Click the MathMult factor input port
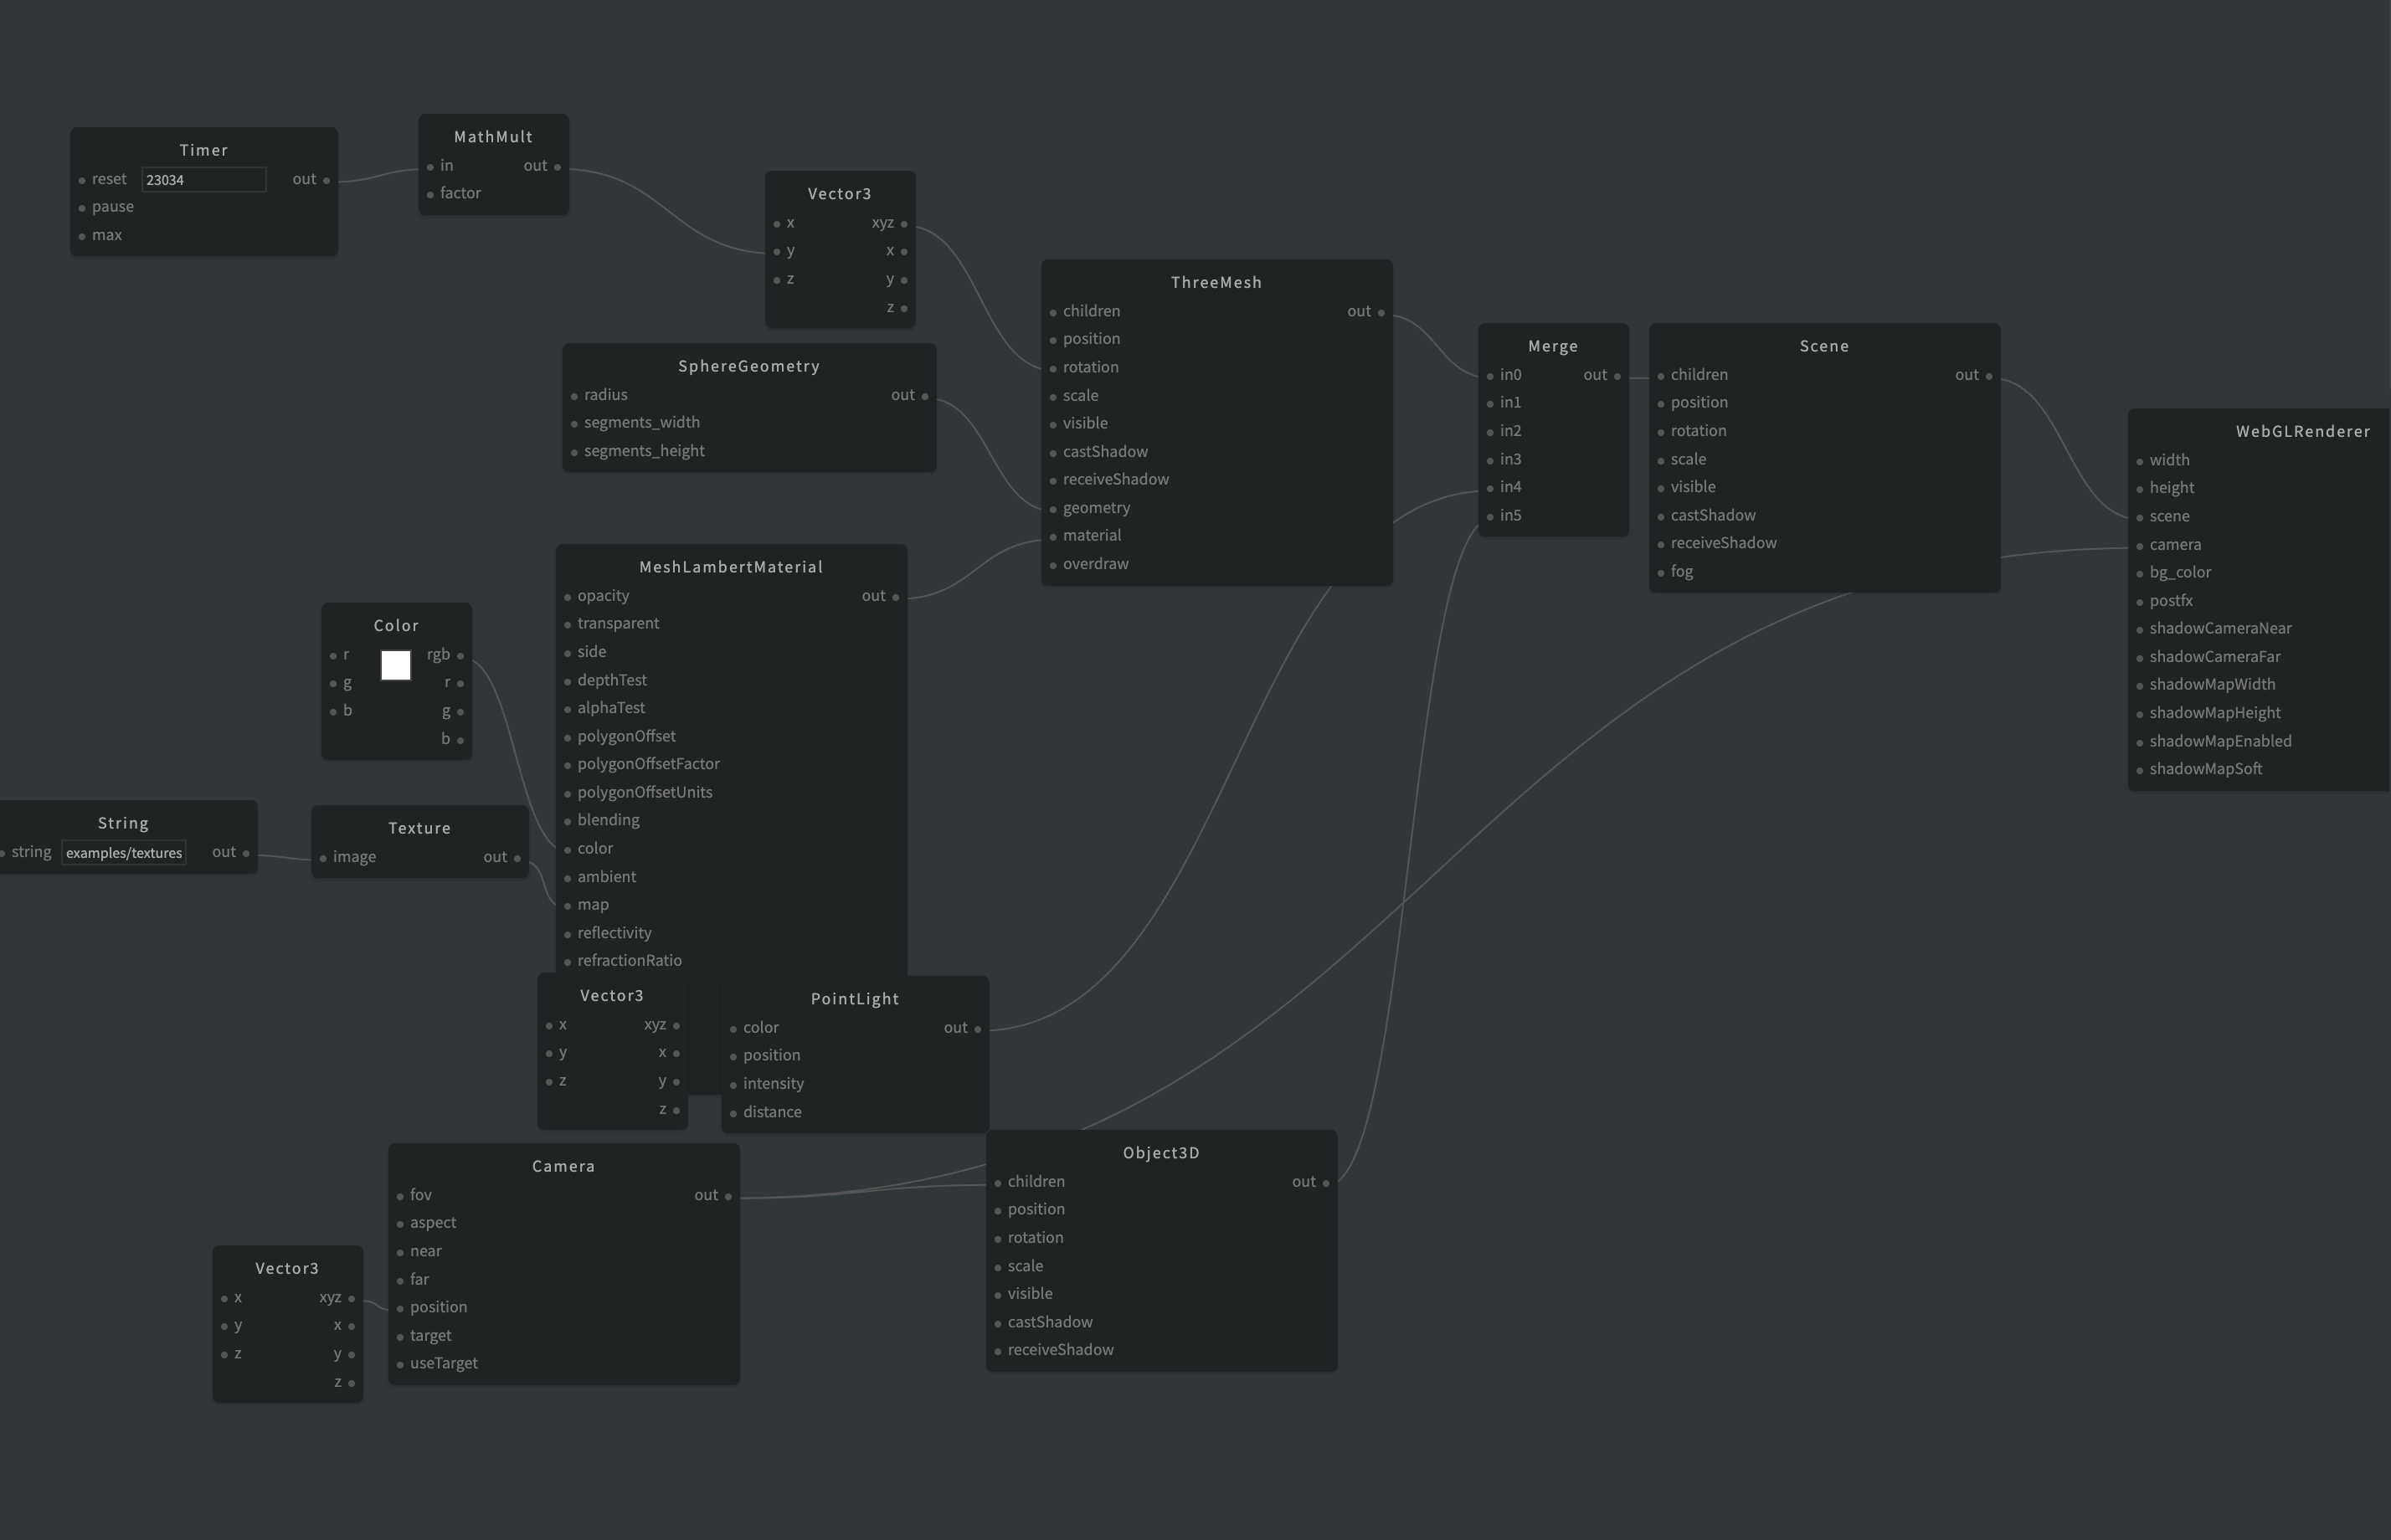The height and width of the screenshot is (1540, 2391). tap(430, 194)
